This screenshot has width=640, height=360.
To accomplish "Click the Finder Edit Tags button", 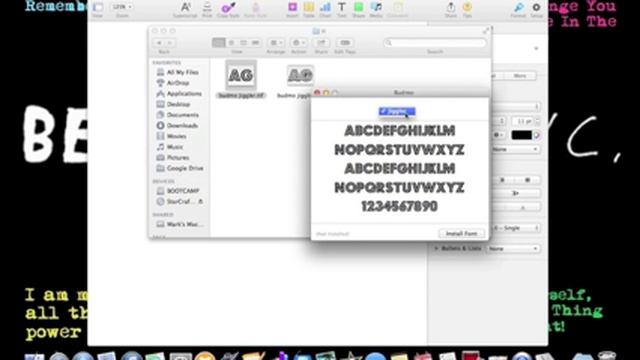I will click(x=345, y=43).
